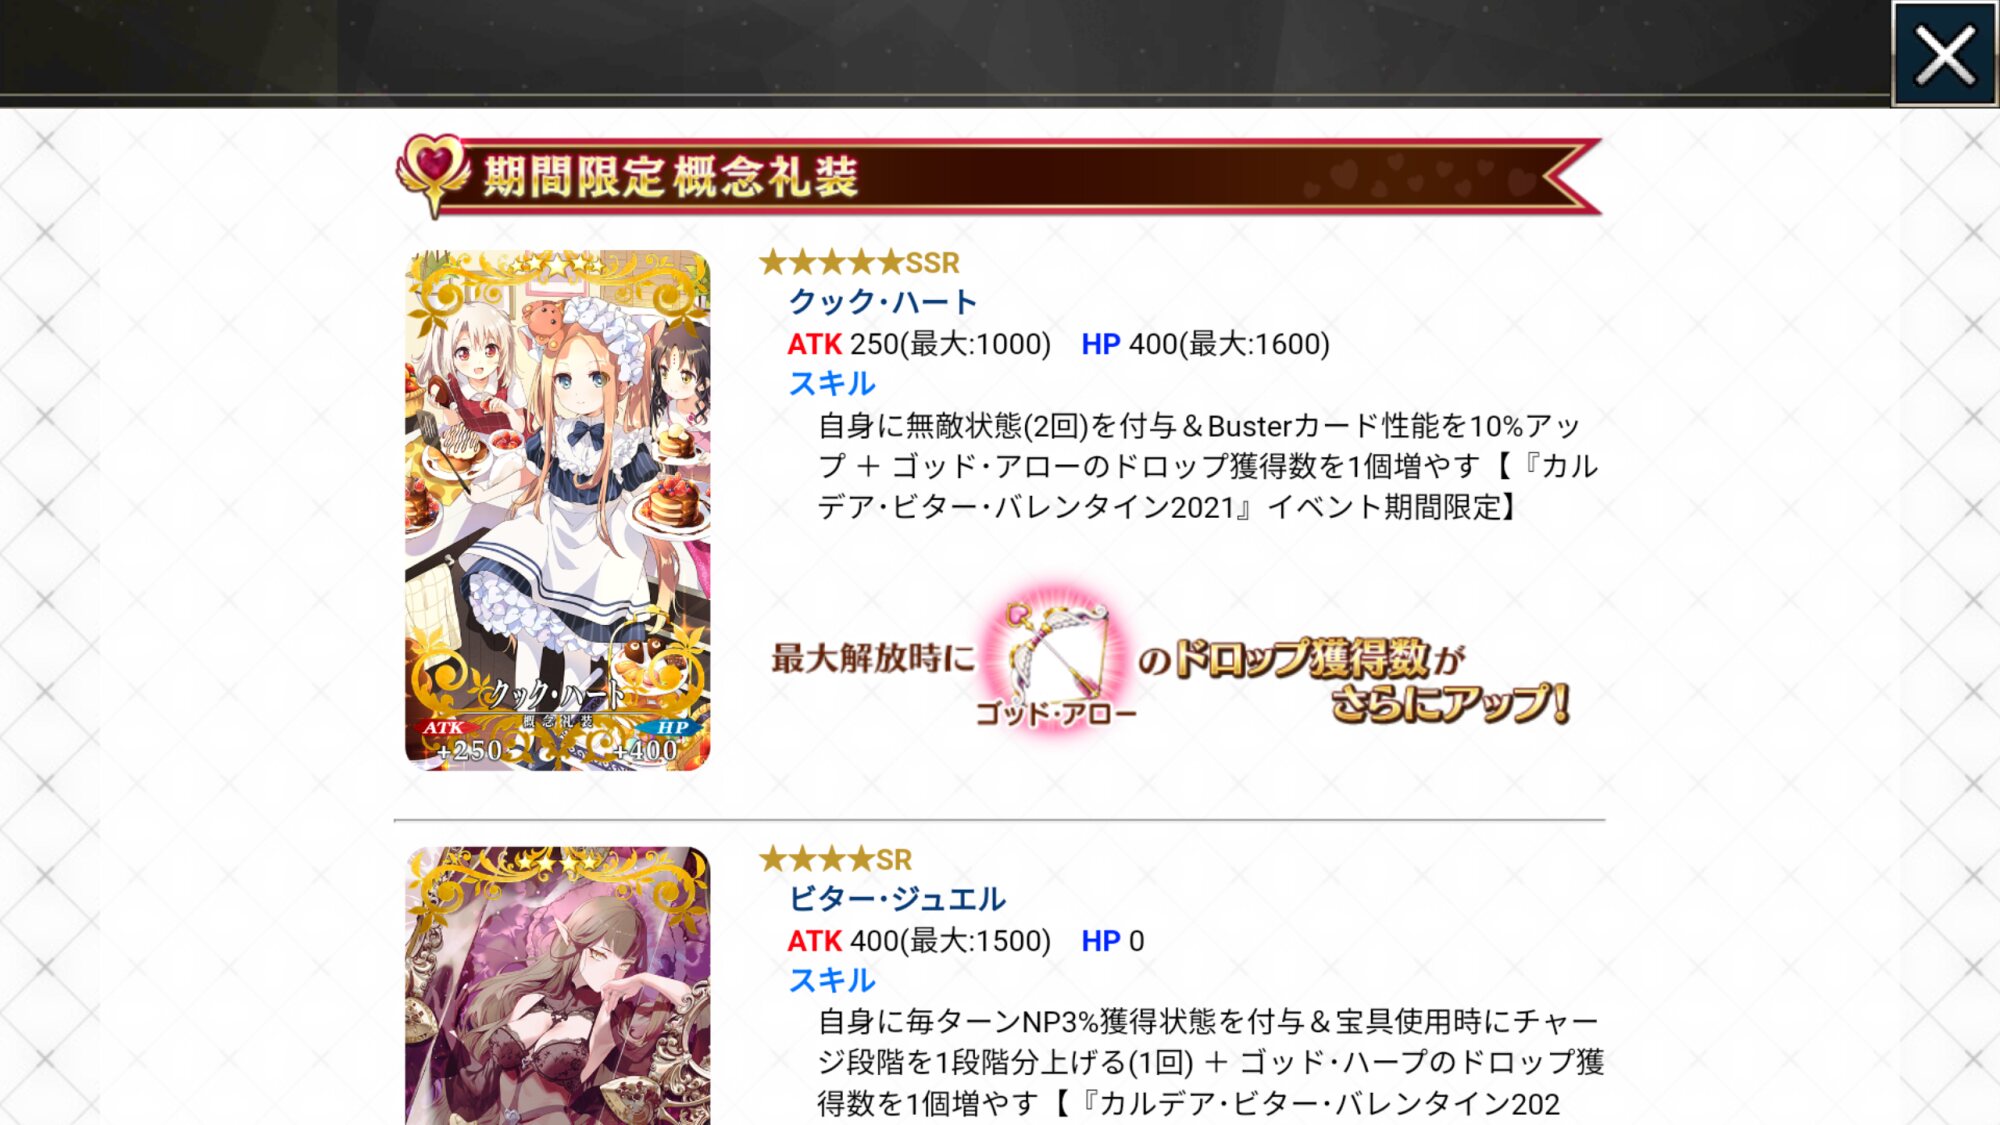Image resolution: width=2000 pixels, height=1125 pixels.
Task: Click the 期間限定概念礼装 banner heading
Action: [x=671, y=177]
